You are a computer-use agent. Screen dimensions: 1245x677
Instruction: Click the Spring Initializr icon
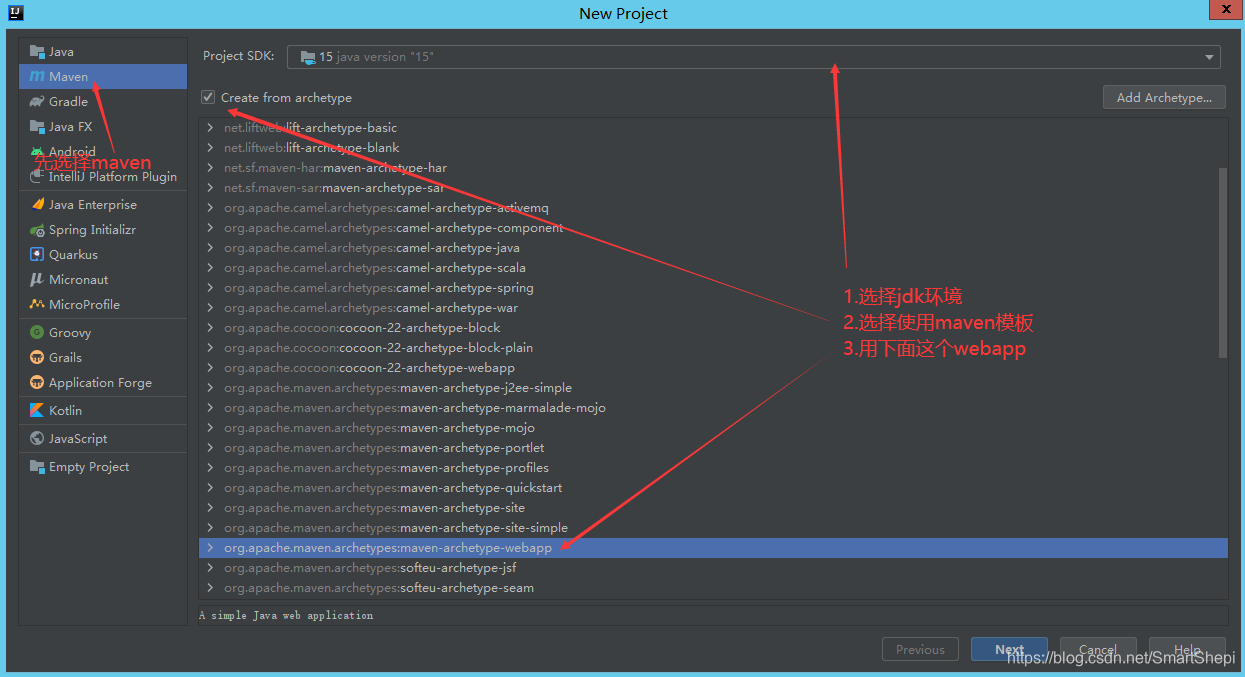[x=37, y=229]
